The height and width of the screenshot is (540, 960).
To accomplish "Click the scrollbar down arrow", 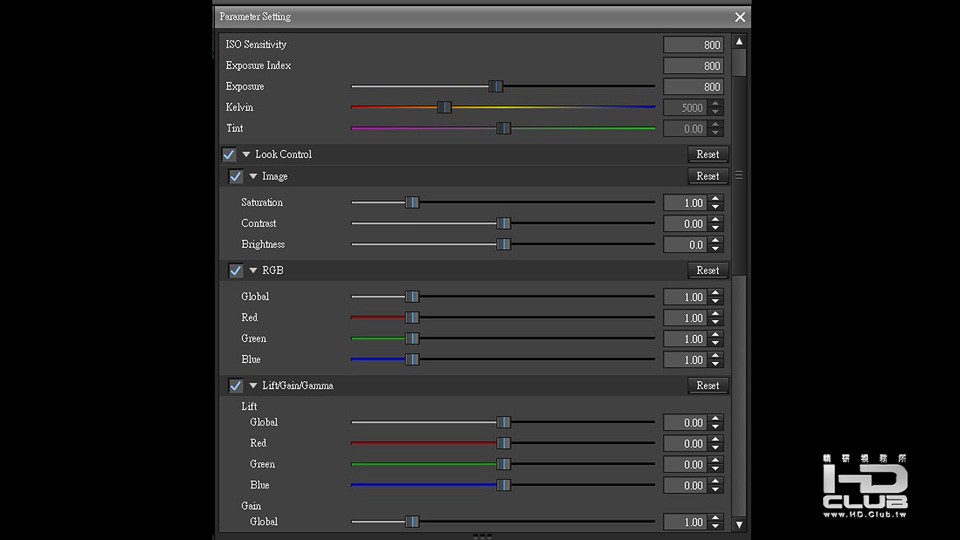I will [739, 525].
